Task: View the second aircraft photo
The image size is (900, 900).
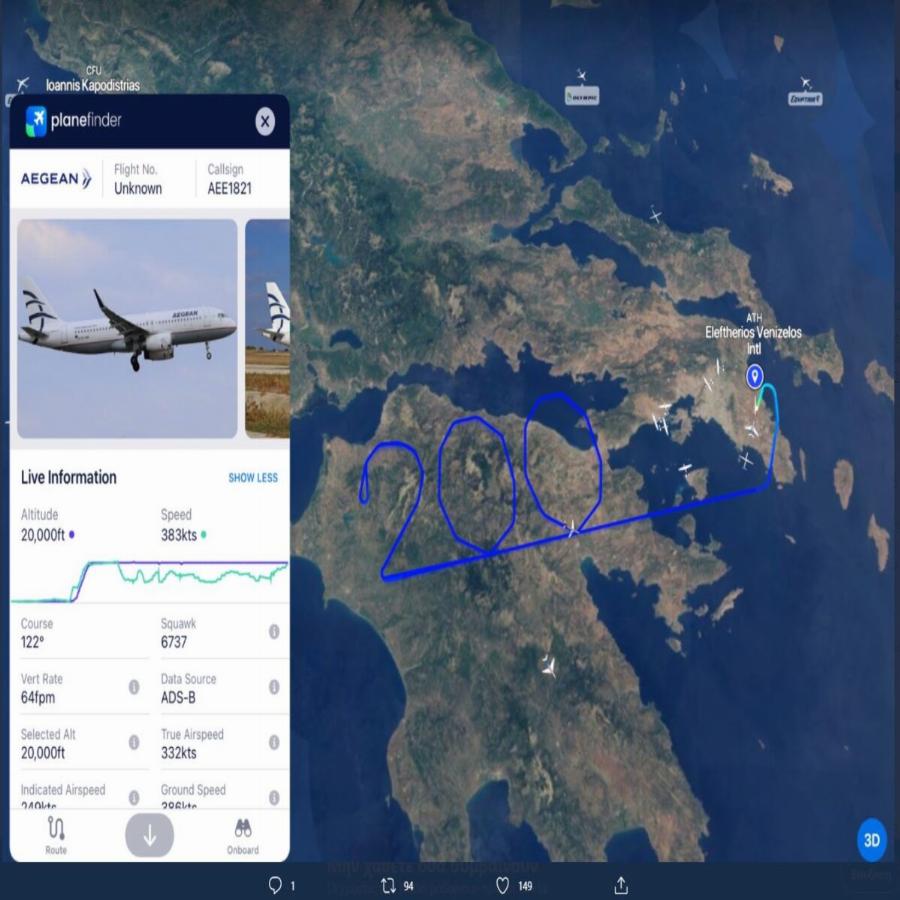Action: (x=267, y=328)
